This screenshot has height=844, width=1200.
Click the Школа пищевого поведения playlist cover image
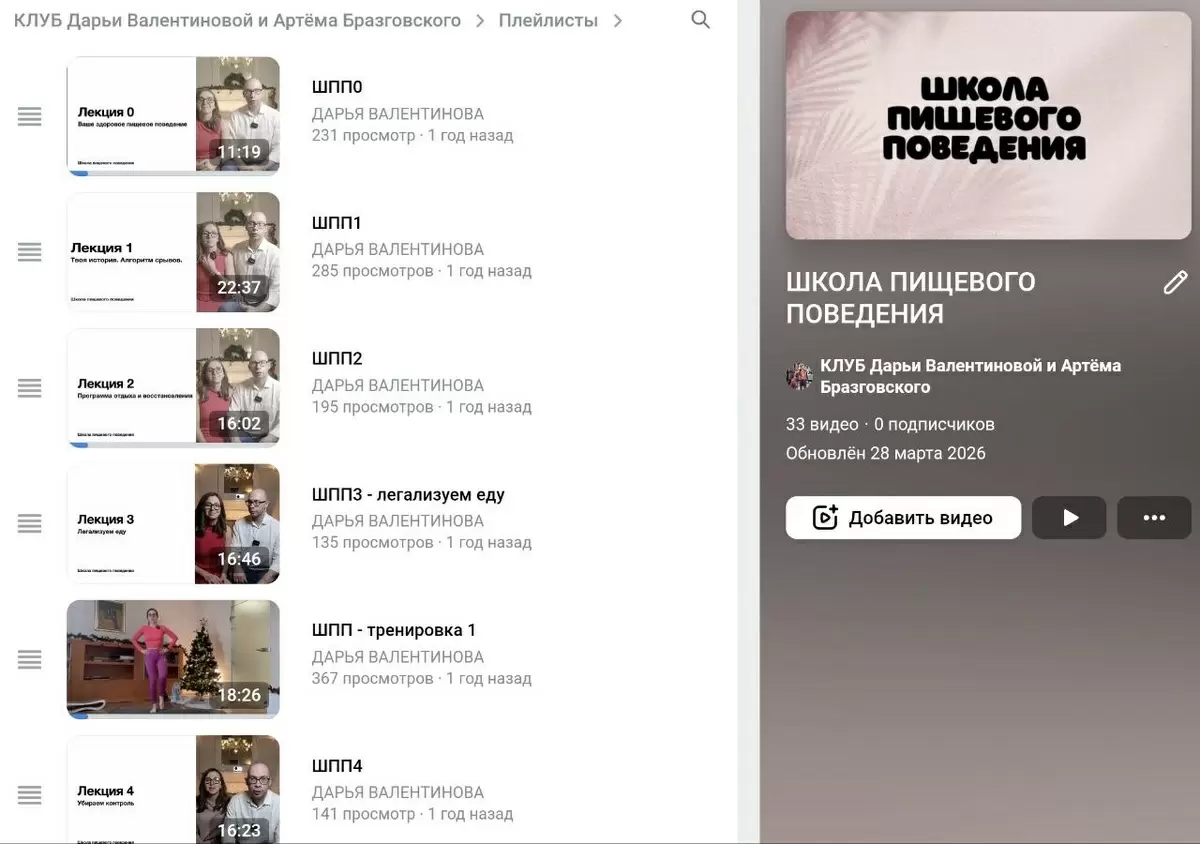pos(988,126)
